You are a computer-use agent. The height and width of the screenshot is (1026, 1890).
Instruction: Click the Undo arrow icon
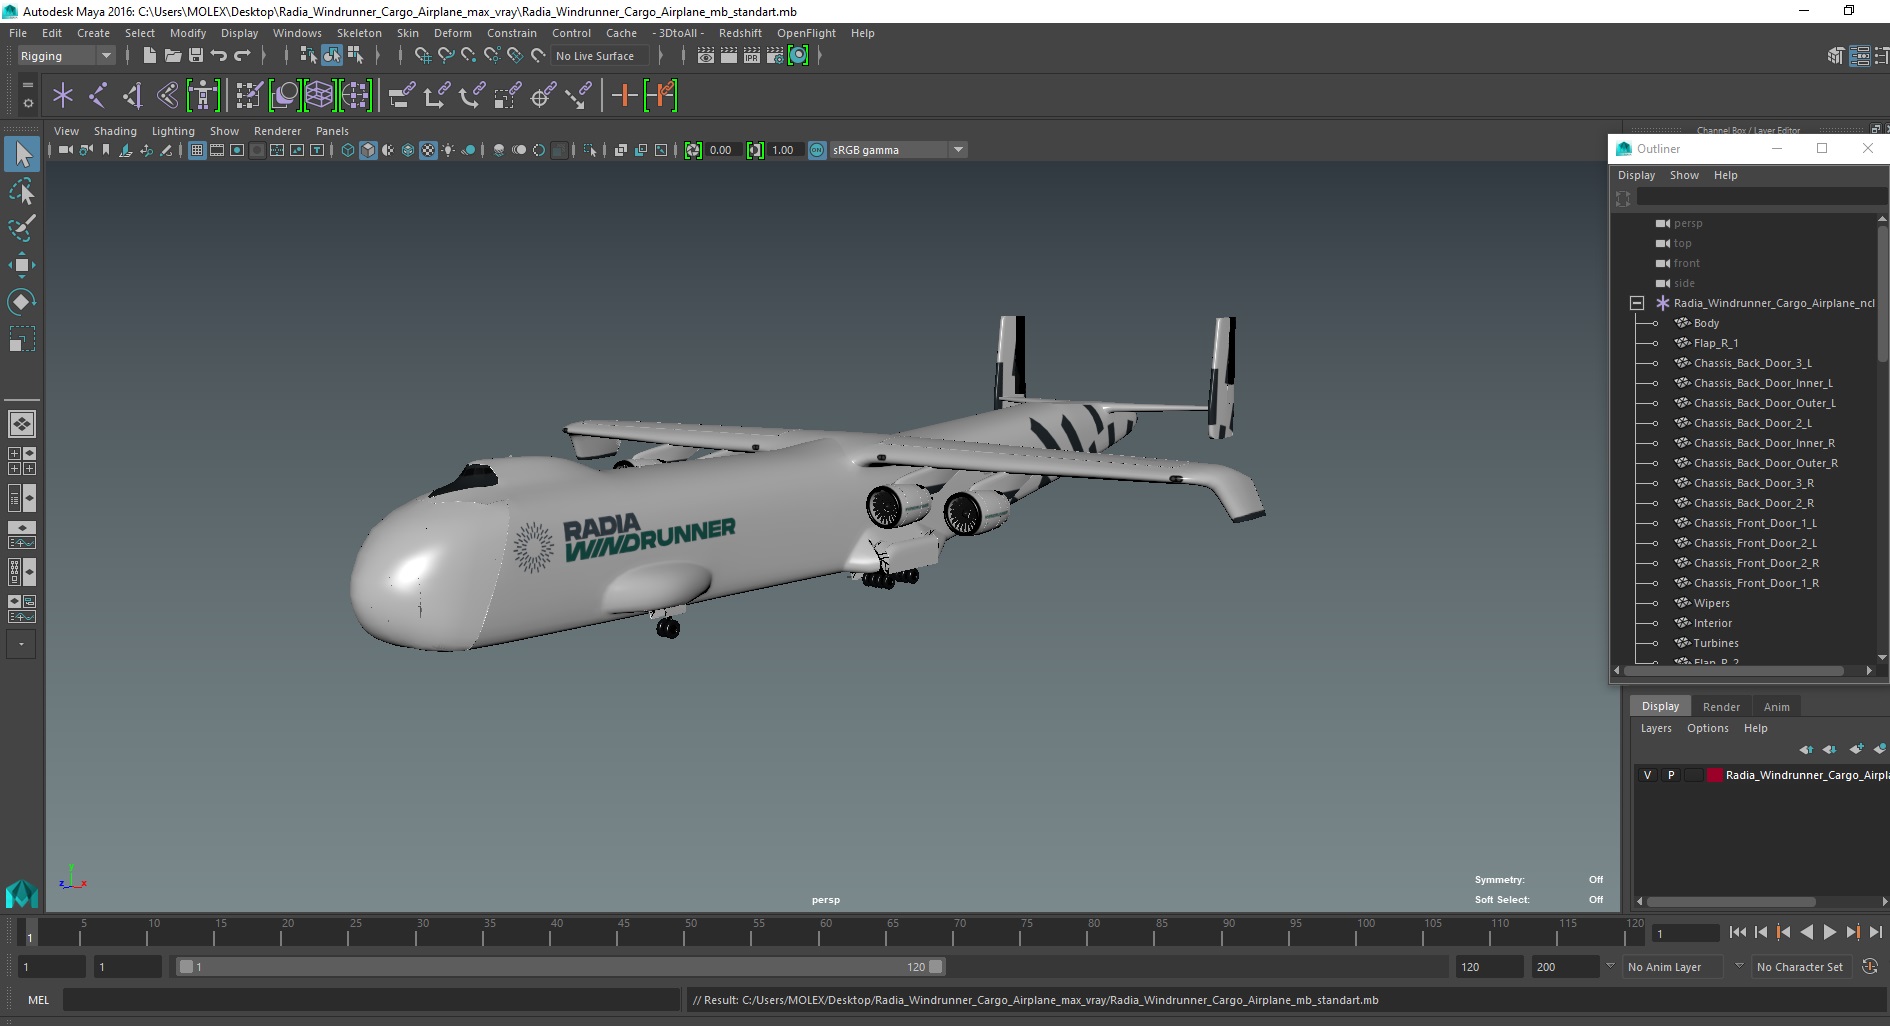tap(219, 56)
